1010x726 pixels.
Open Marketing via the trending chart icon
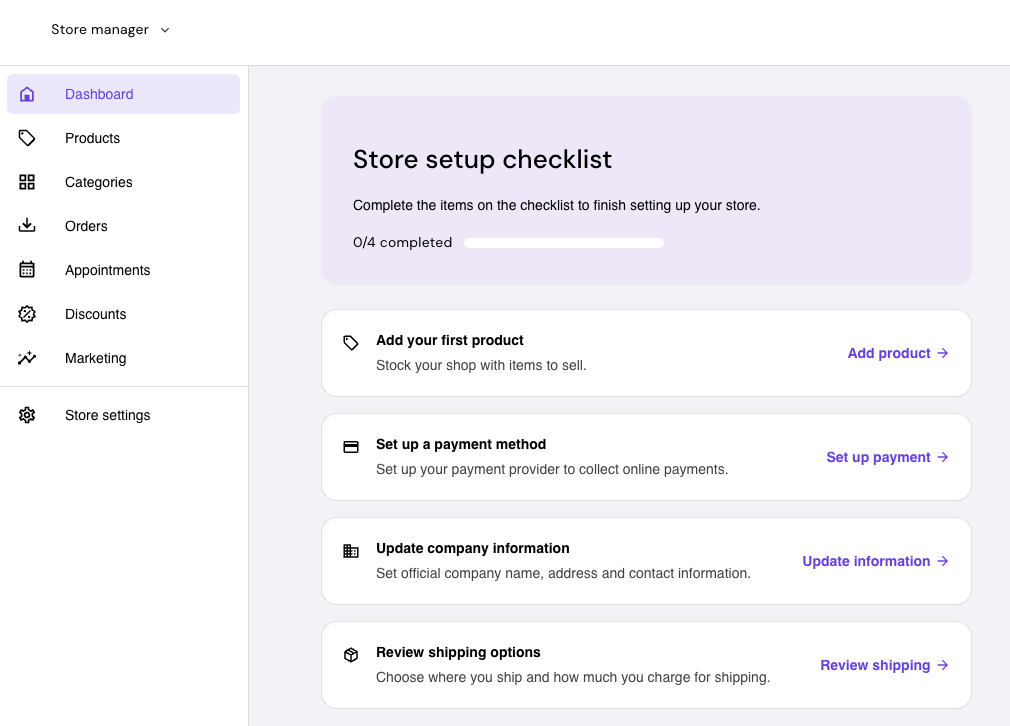(26, 357)
